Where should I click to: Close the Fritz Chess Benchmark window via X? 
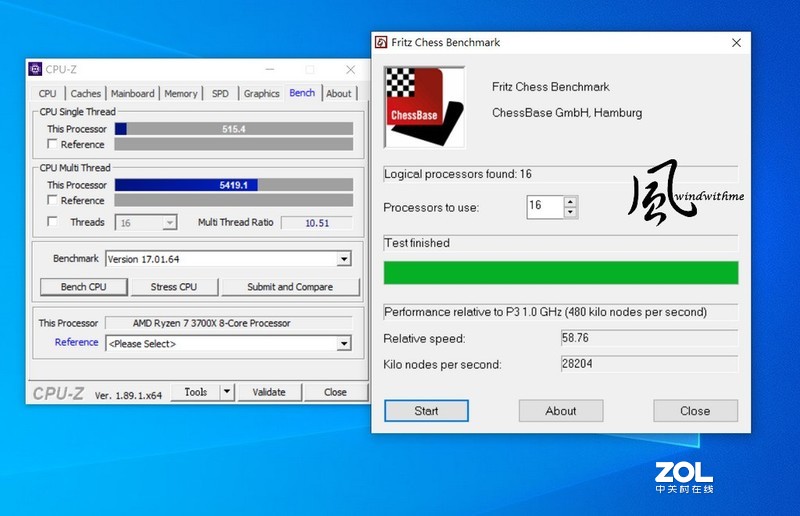(736, 43)
